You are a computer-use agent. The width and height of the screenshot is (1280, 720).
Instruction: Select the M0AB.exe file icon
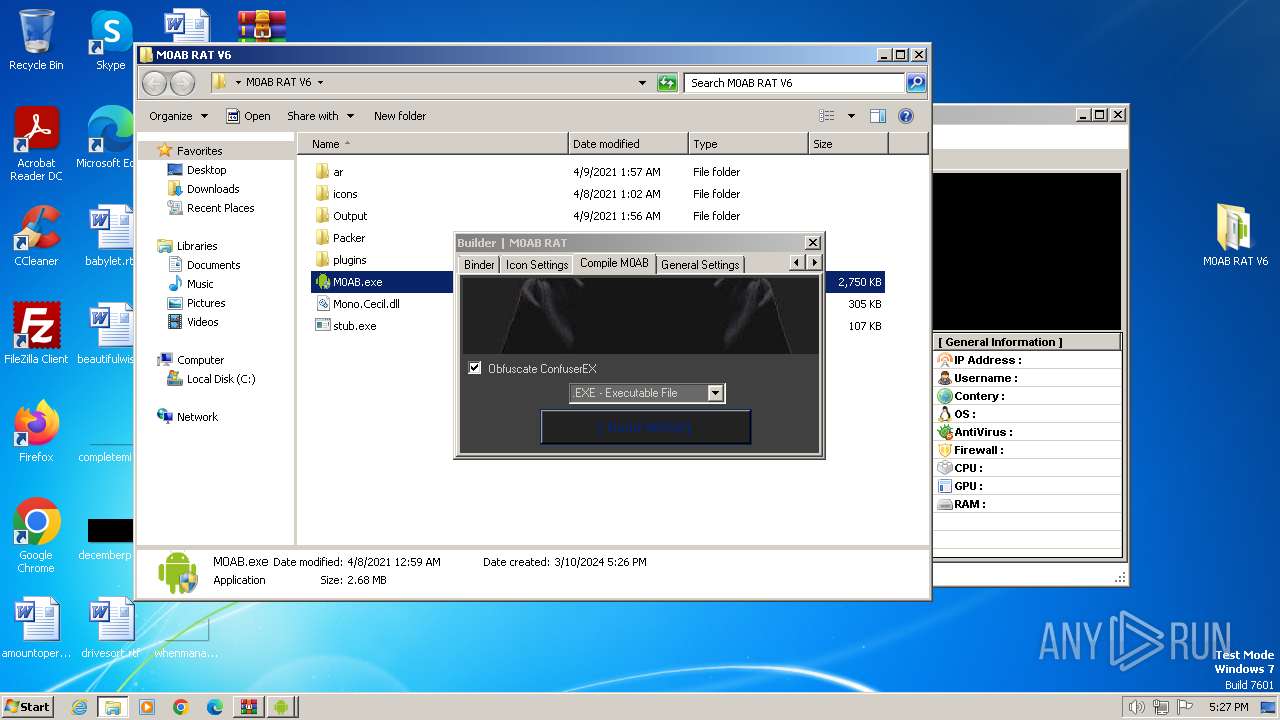click(323, 282)
